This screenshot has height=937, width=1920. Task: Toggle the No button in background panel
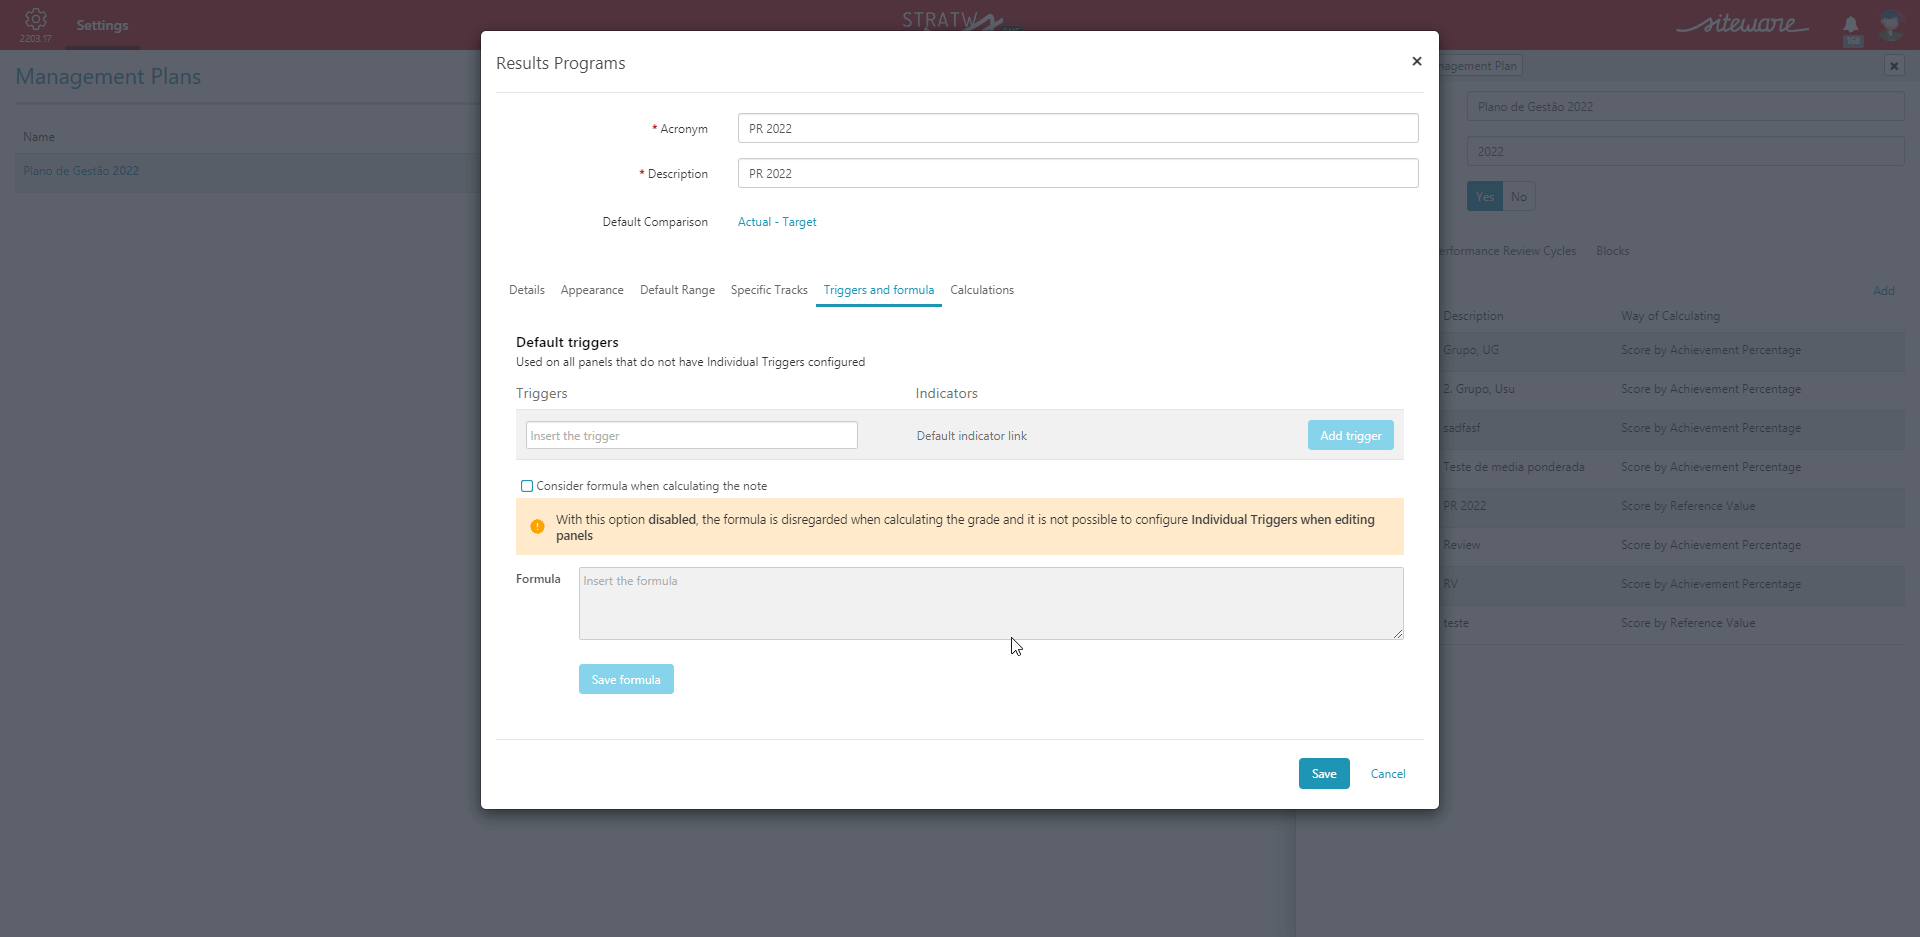click(x=1519, y=196)
